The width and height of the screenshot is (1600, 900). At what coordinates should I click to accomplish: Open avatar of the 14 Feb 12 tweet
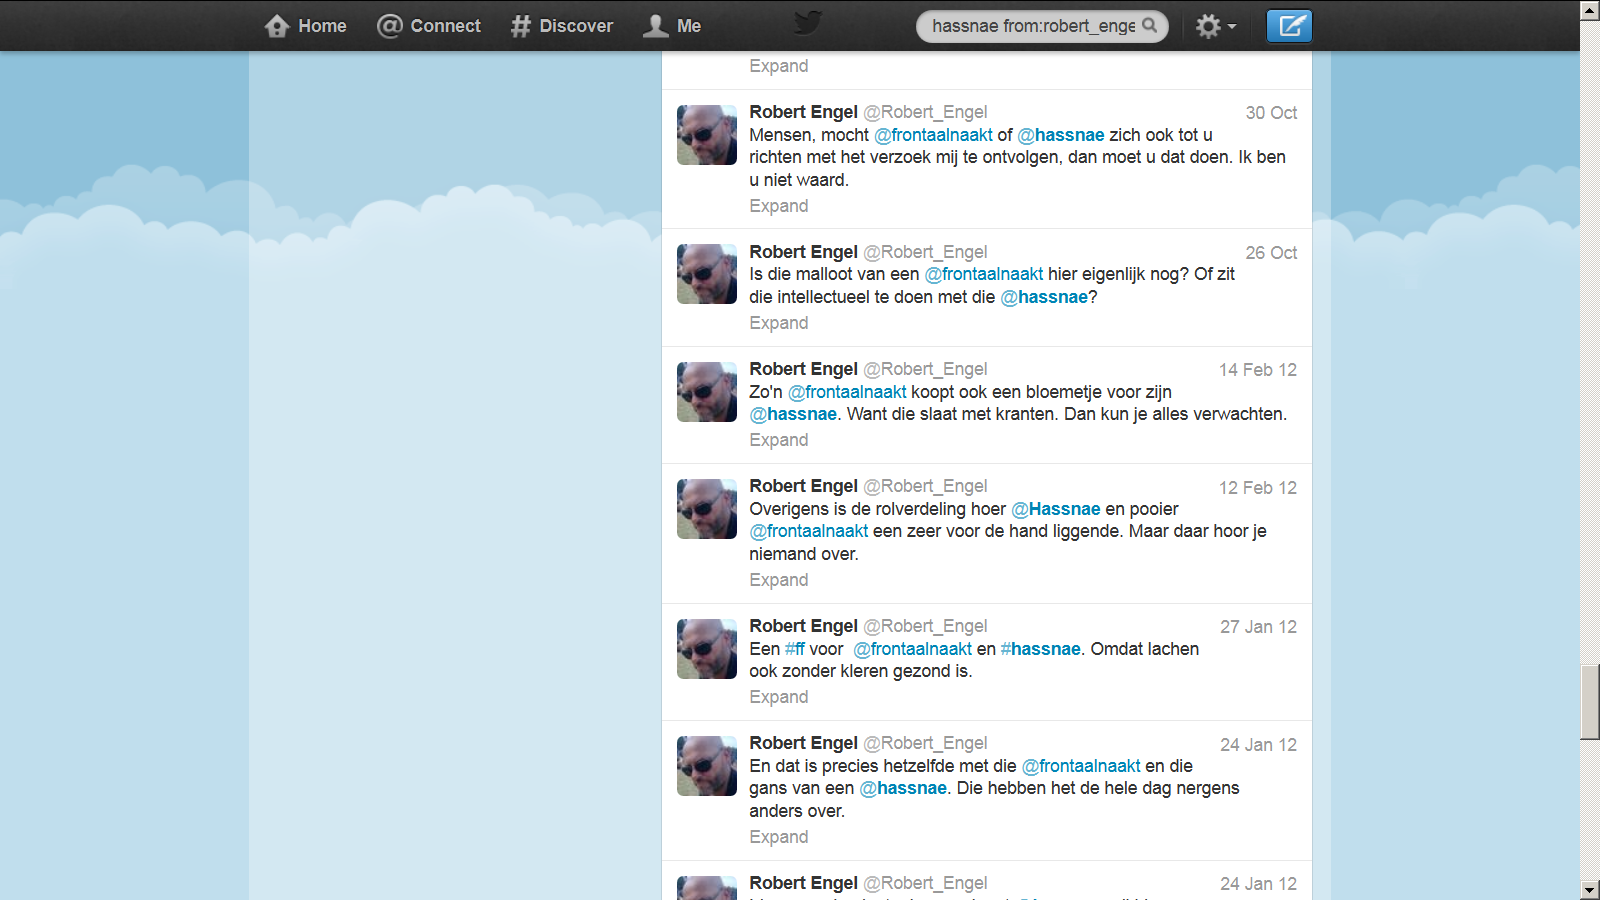click(x=707, y=392)
